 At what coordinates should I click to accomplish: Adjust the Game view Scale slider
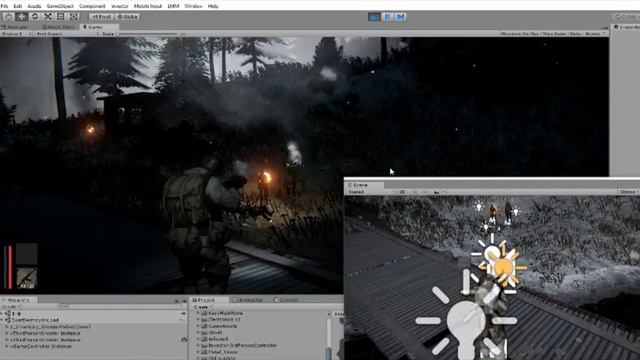click(148, 34)
